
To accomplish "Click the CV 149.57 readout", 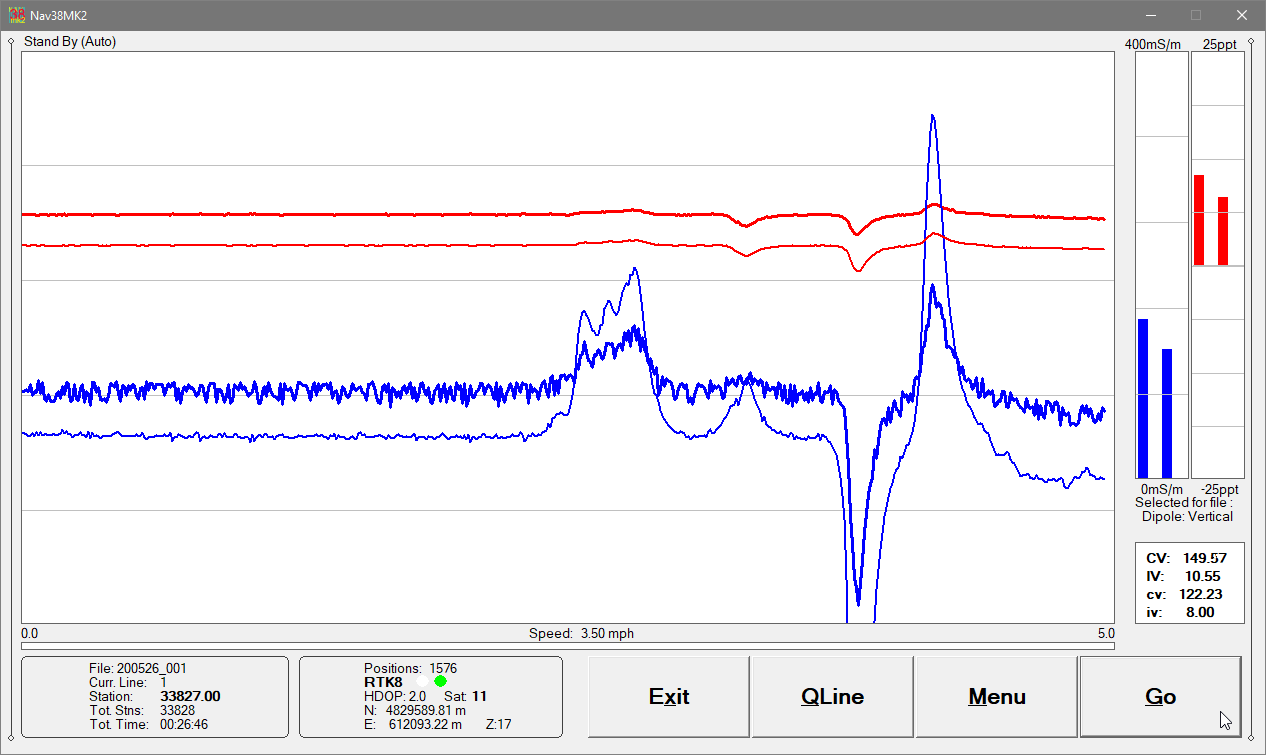I will click(x=1186, y=558).
